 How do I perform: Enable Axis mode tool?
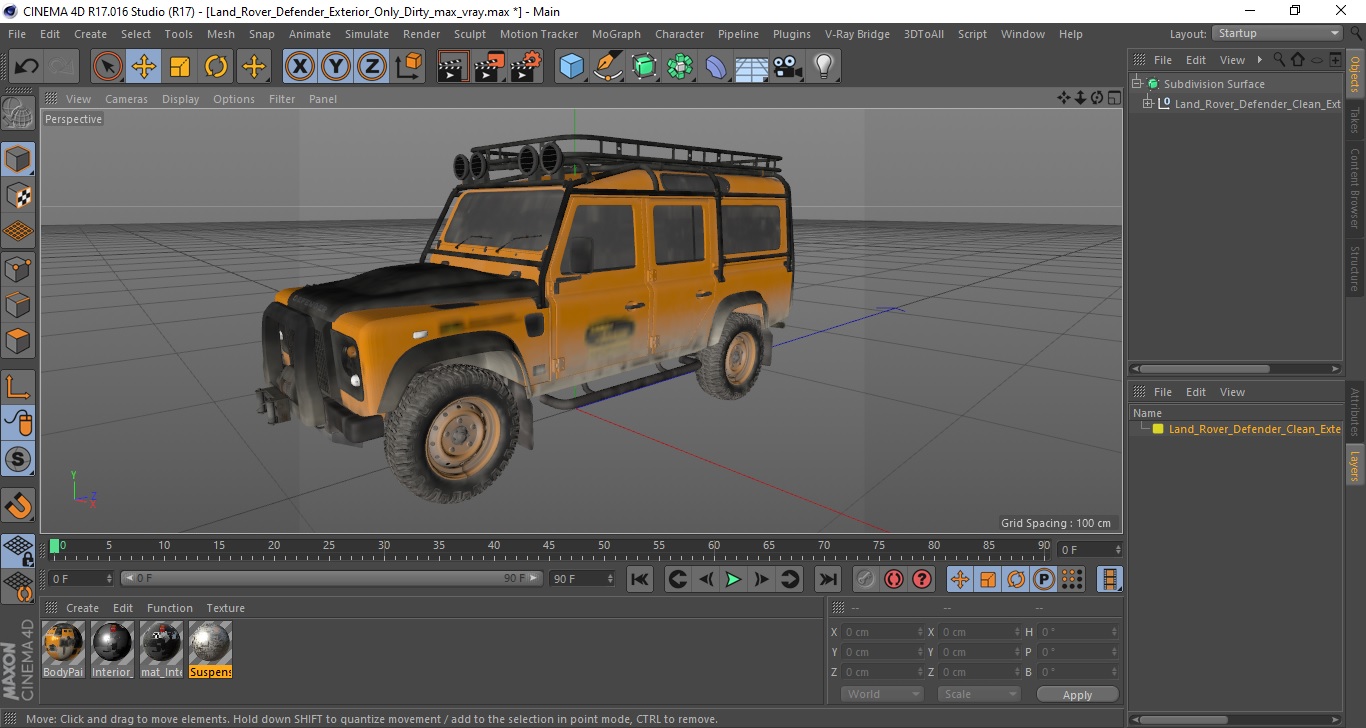click(18, 387)
